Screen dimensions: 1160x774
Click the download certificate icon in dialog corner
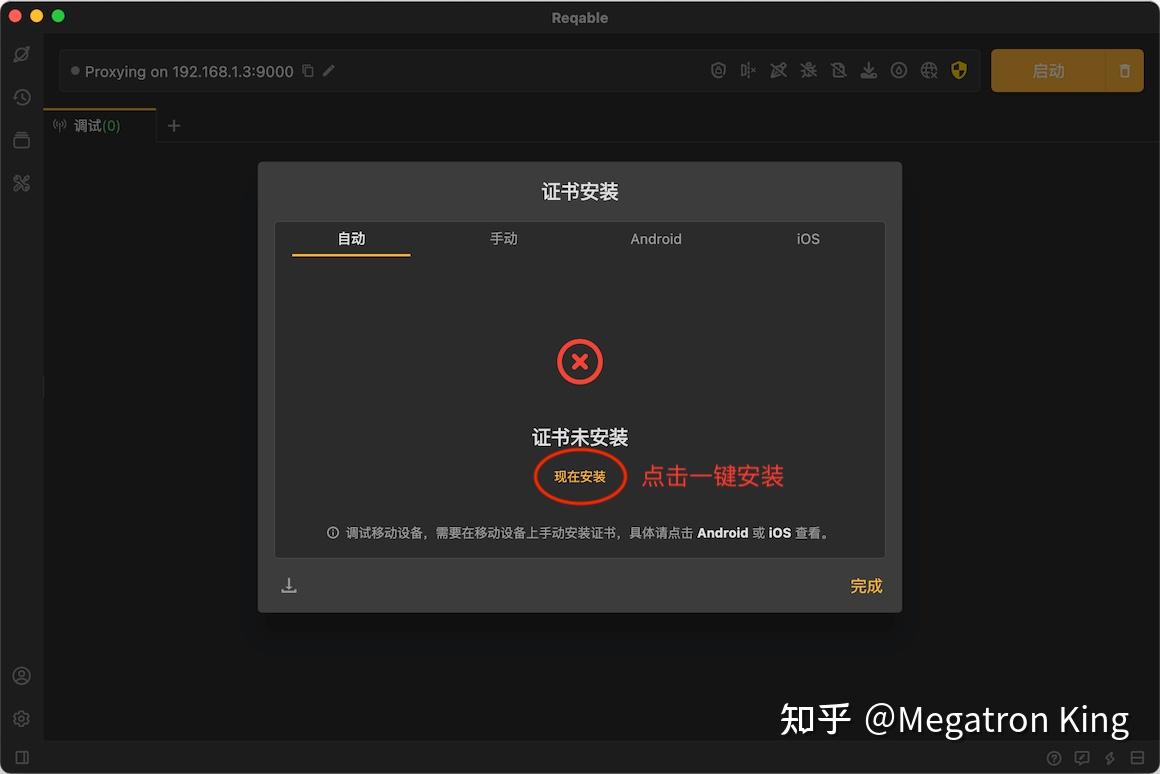[289, 584]
